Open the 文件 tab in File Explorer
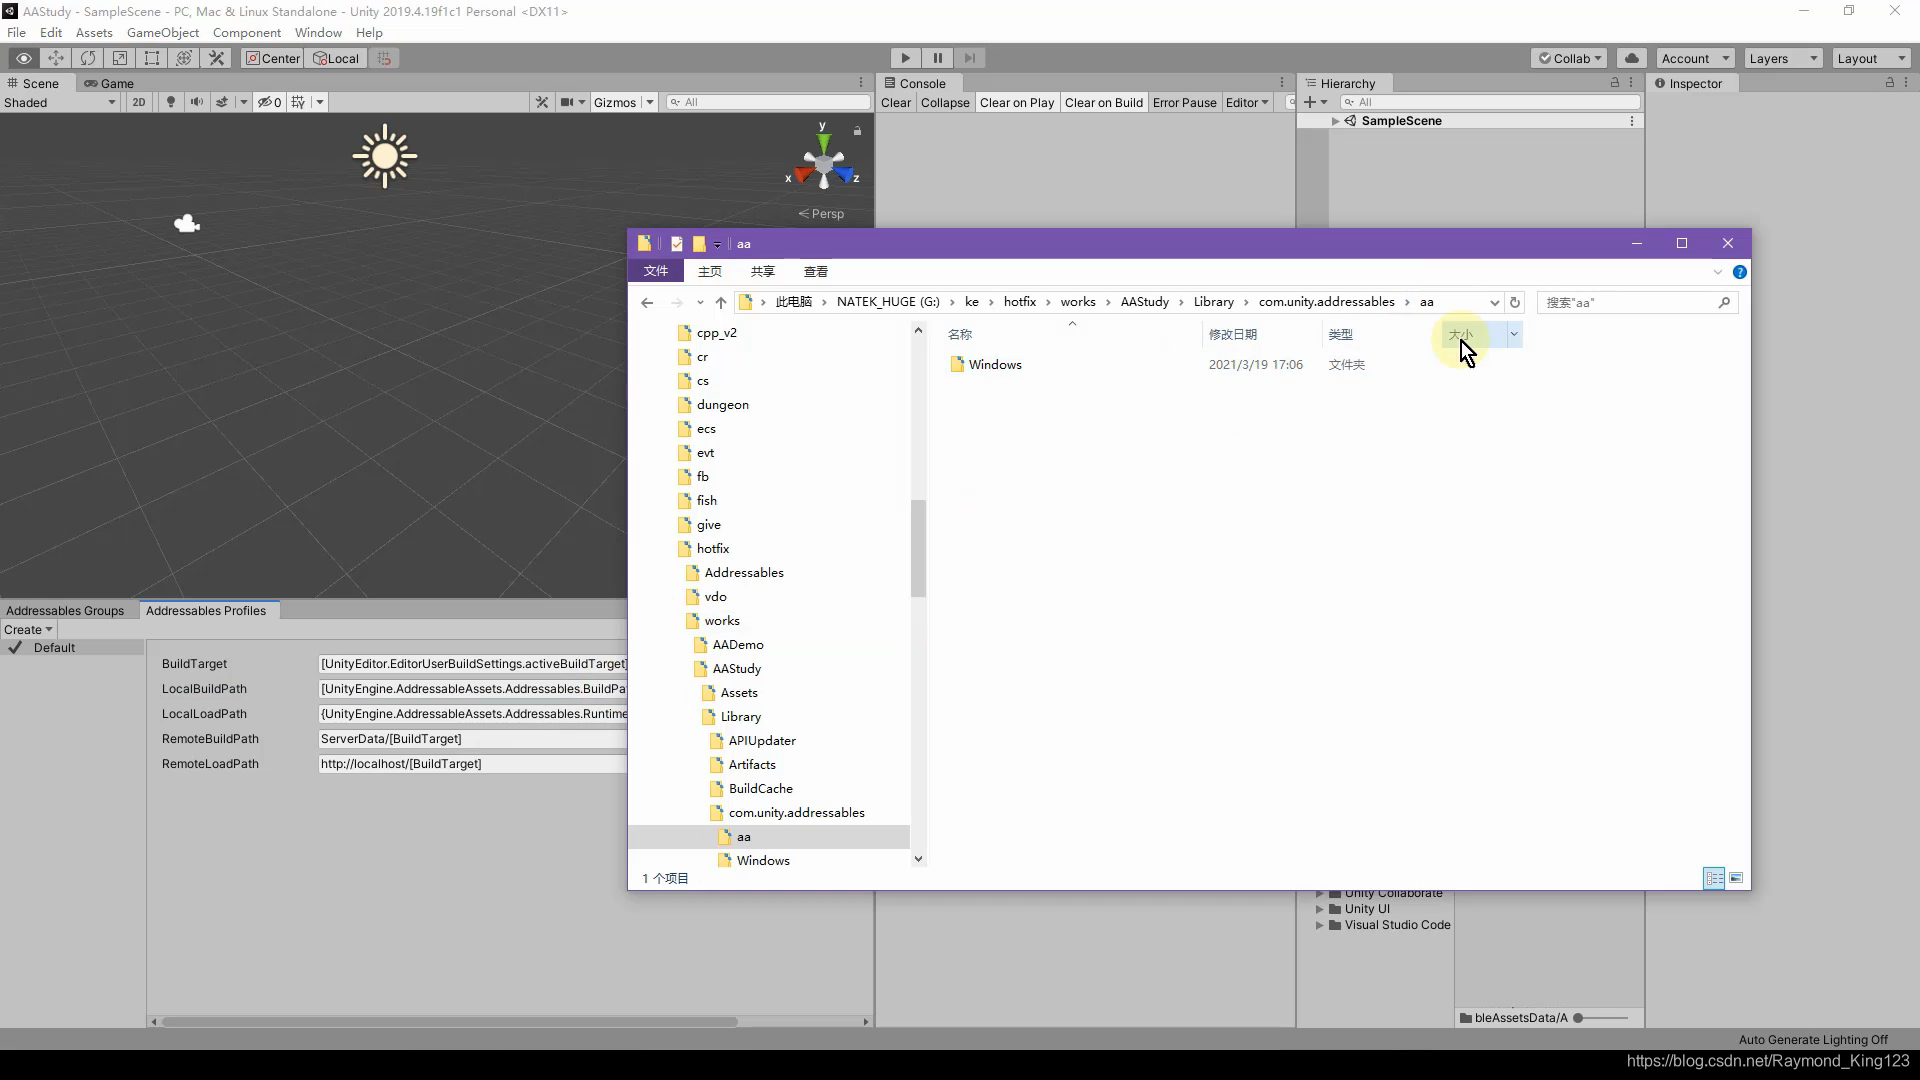This screenshot has width=1920, height=1080. 656,271
